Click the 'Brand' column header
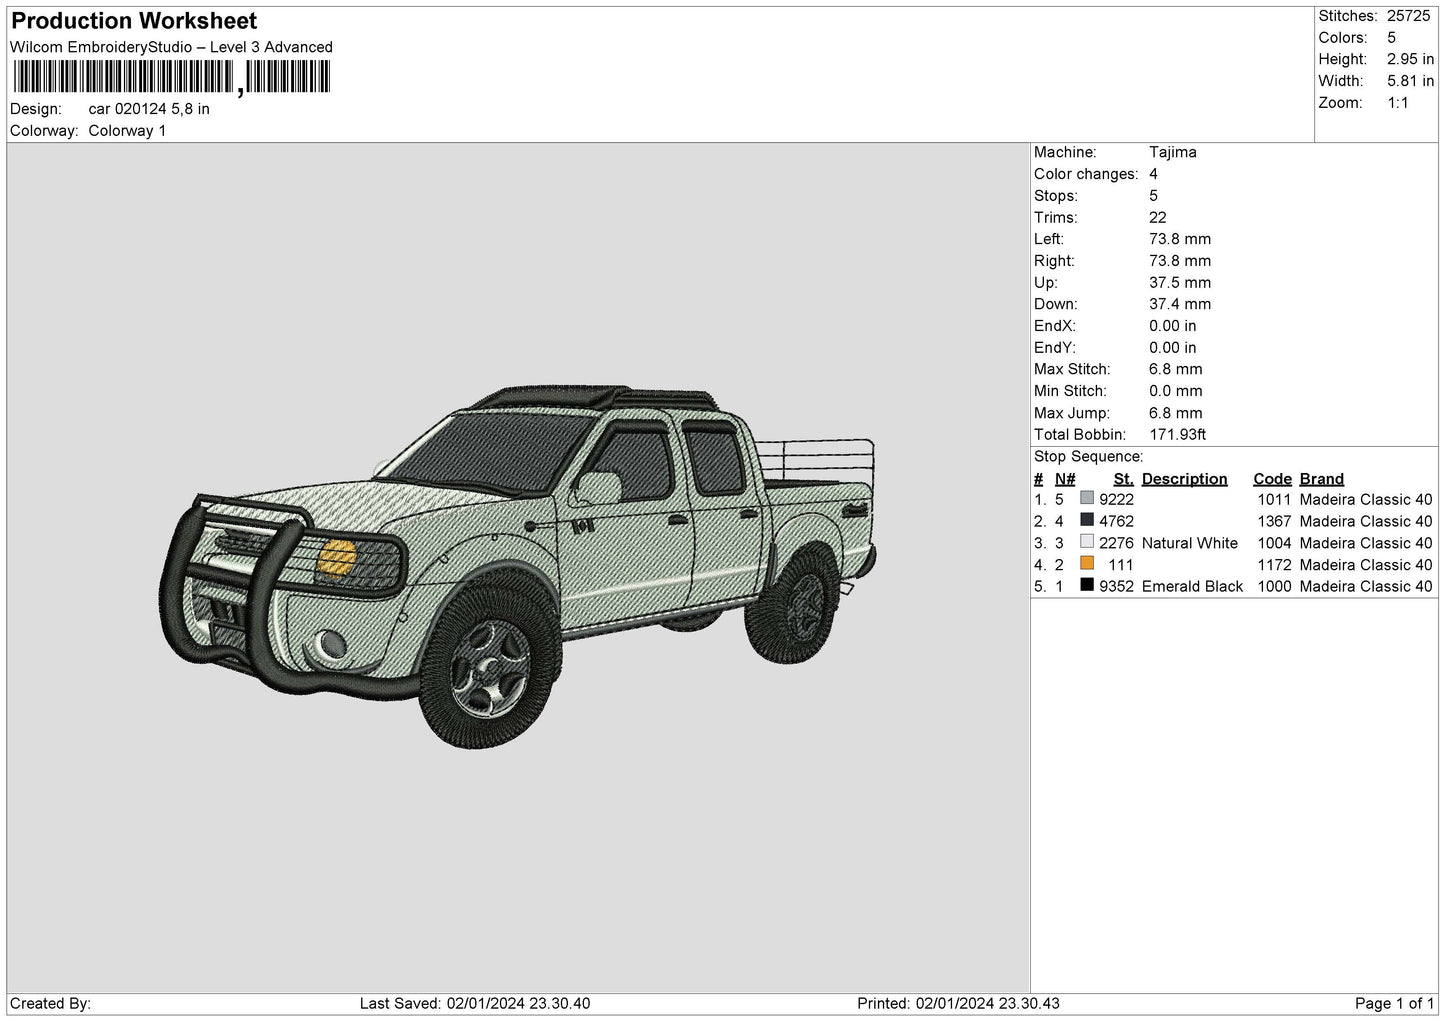The width and height of the screenshot is (1445, 1021). pyautogui.click(x=1322, y=479)
